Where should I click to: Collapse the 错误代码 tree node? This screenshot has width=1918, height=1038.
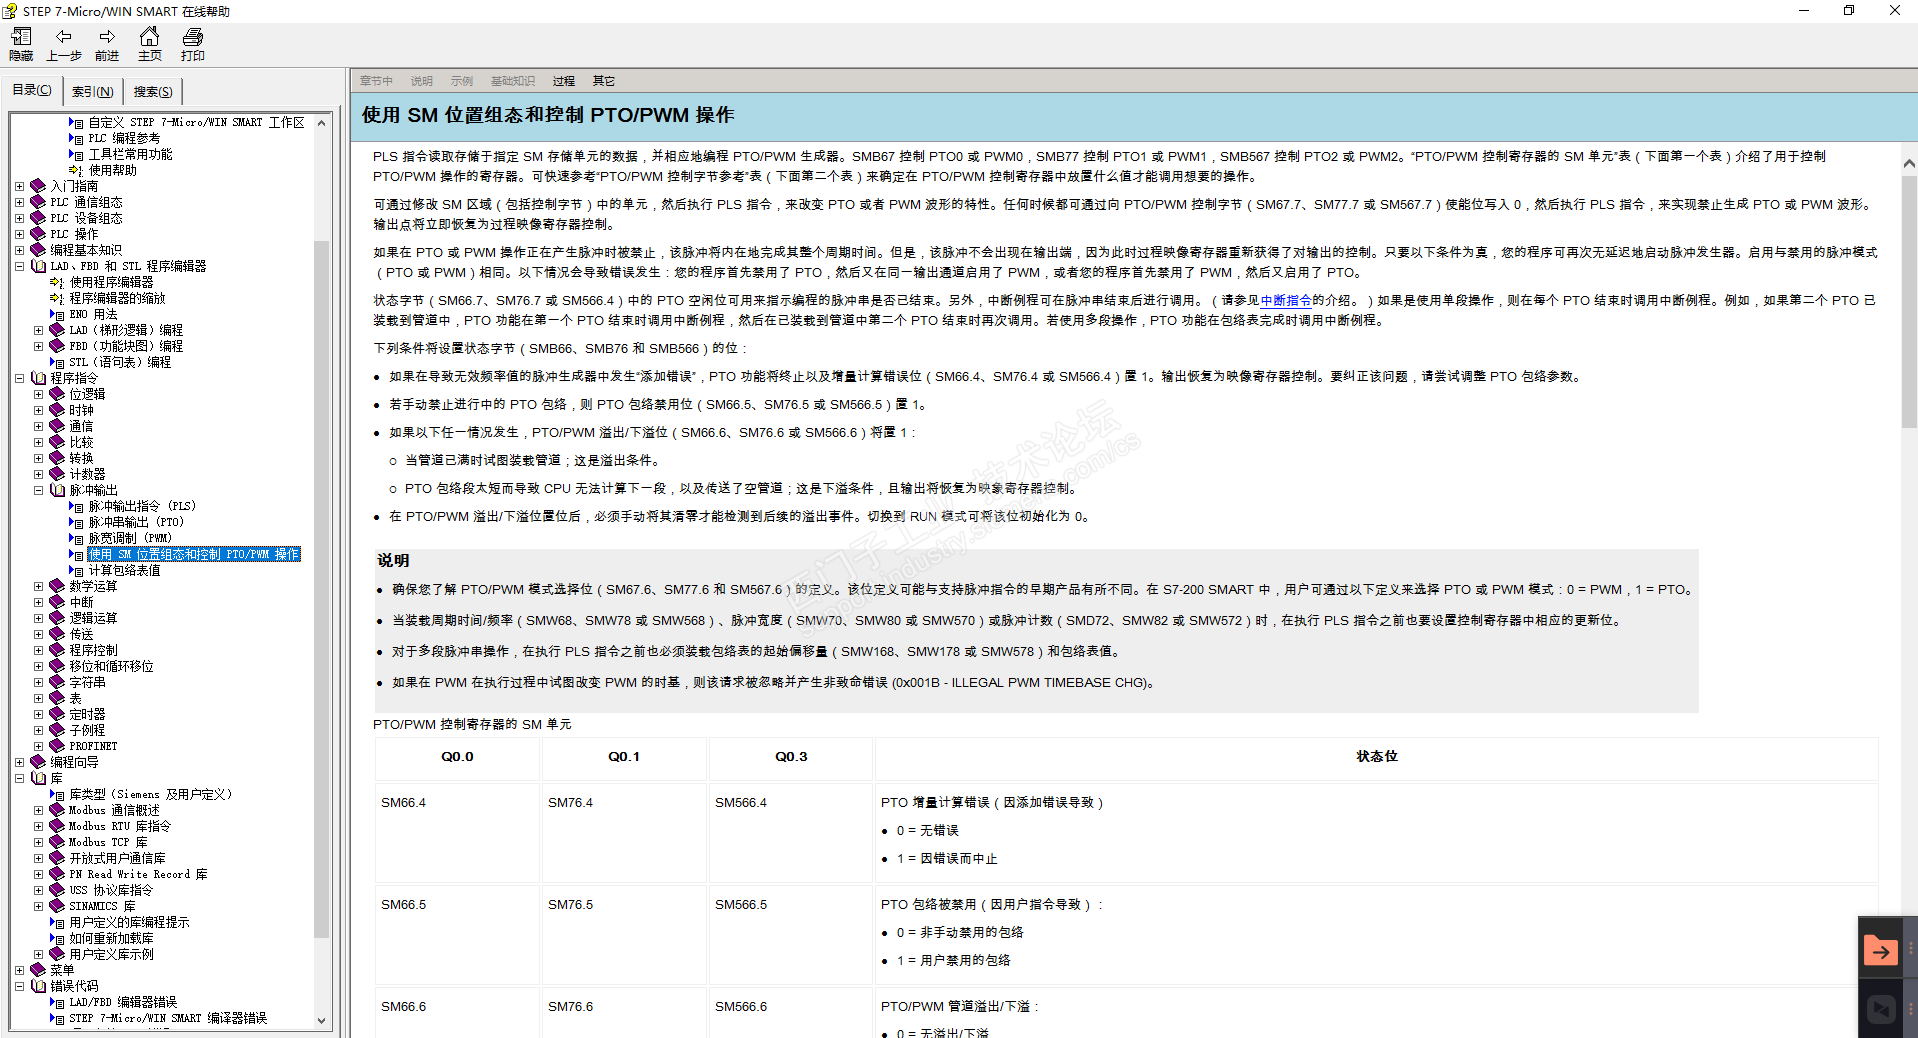coord(19,986)
